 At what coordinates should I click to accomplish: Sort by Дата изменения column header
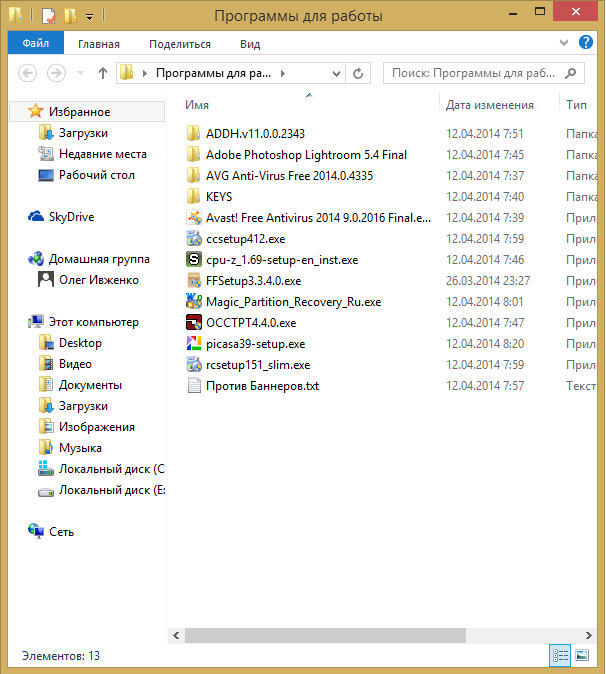[x=490, y=105]
